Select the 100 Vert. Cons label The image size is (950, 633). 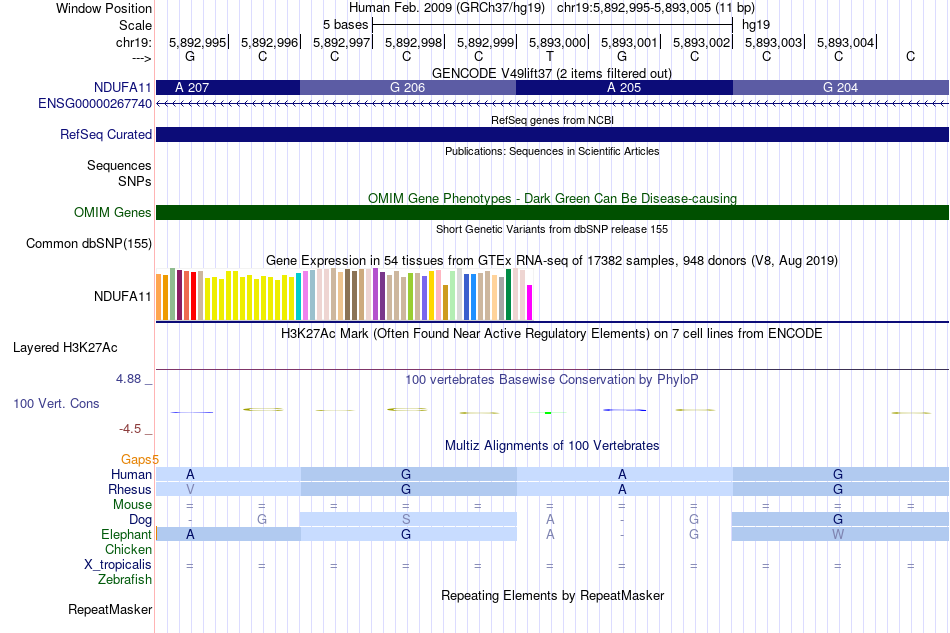(x=56, y=403)
